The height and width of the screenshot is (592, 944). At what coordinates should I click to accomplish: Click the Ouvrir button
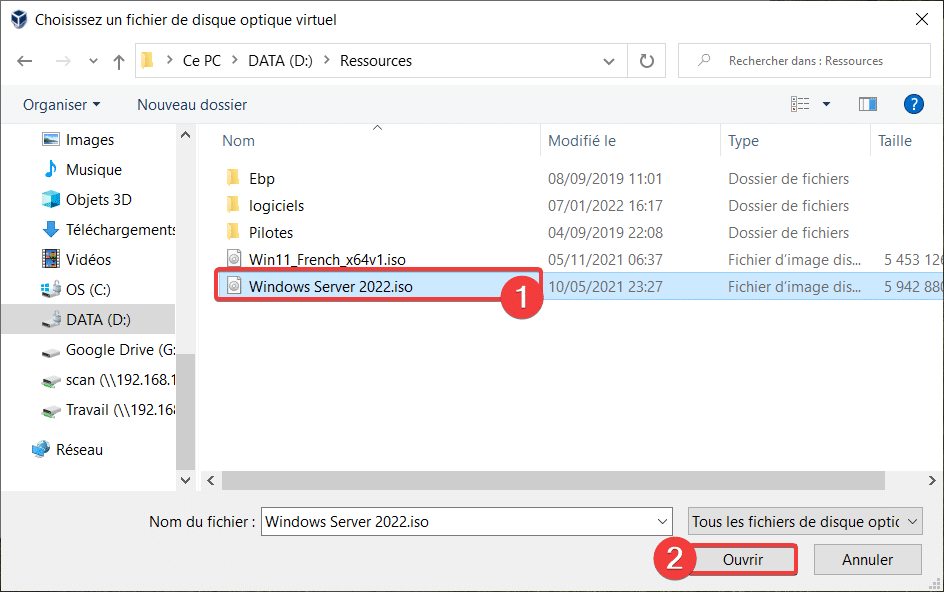pyautogui.click(x=743, y=560)
